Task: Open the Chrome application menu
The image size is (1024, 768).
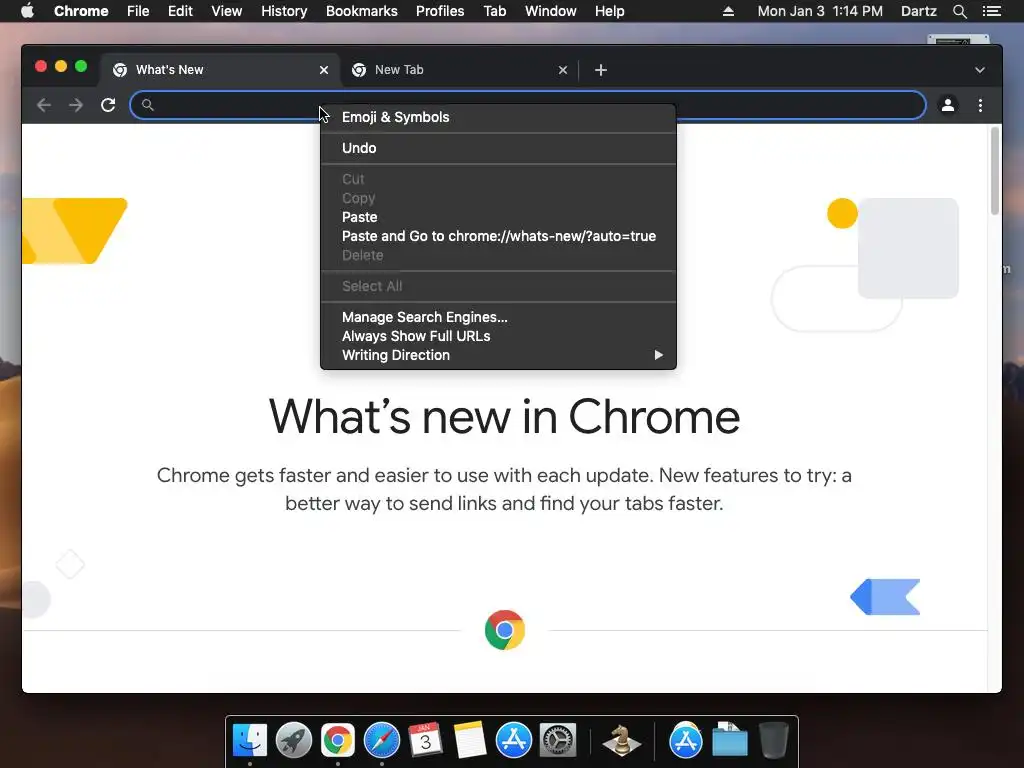Action: click(x=81, y=11)
